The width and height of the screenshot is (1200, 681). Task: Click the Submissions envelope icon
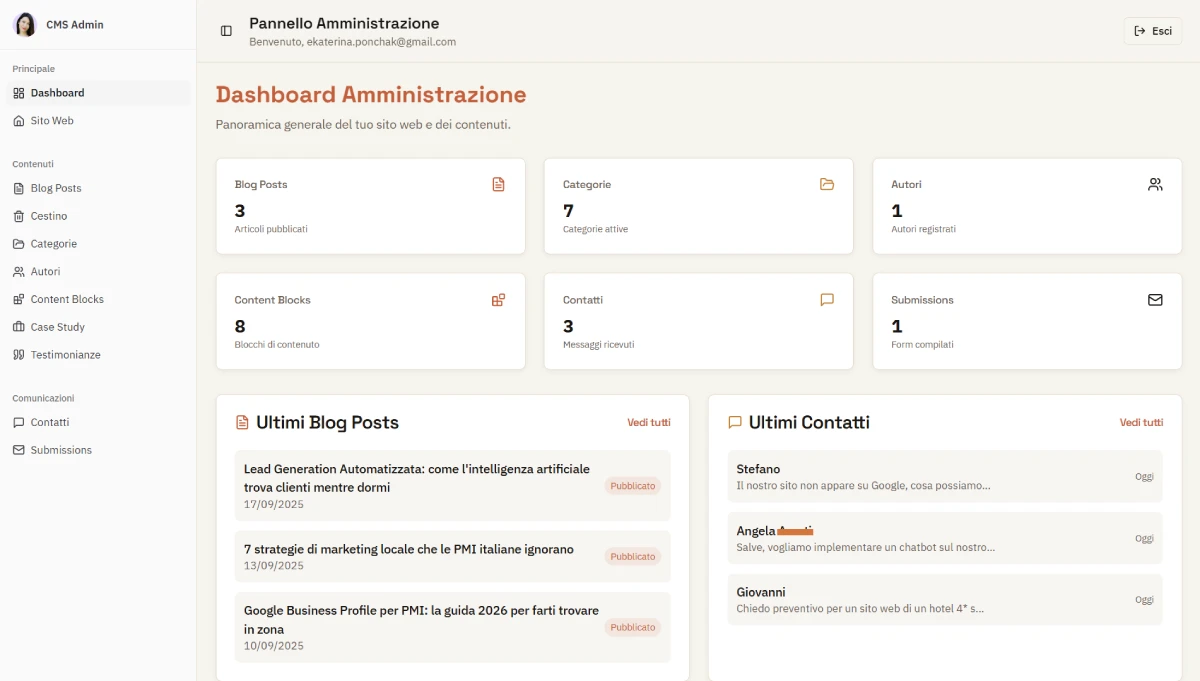(x=1155, y=299)
